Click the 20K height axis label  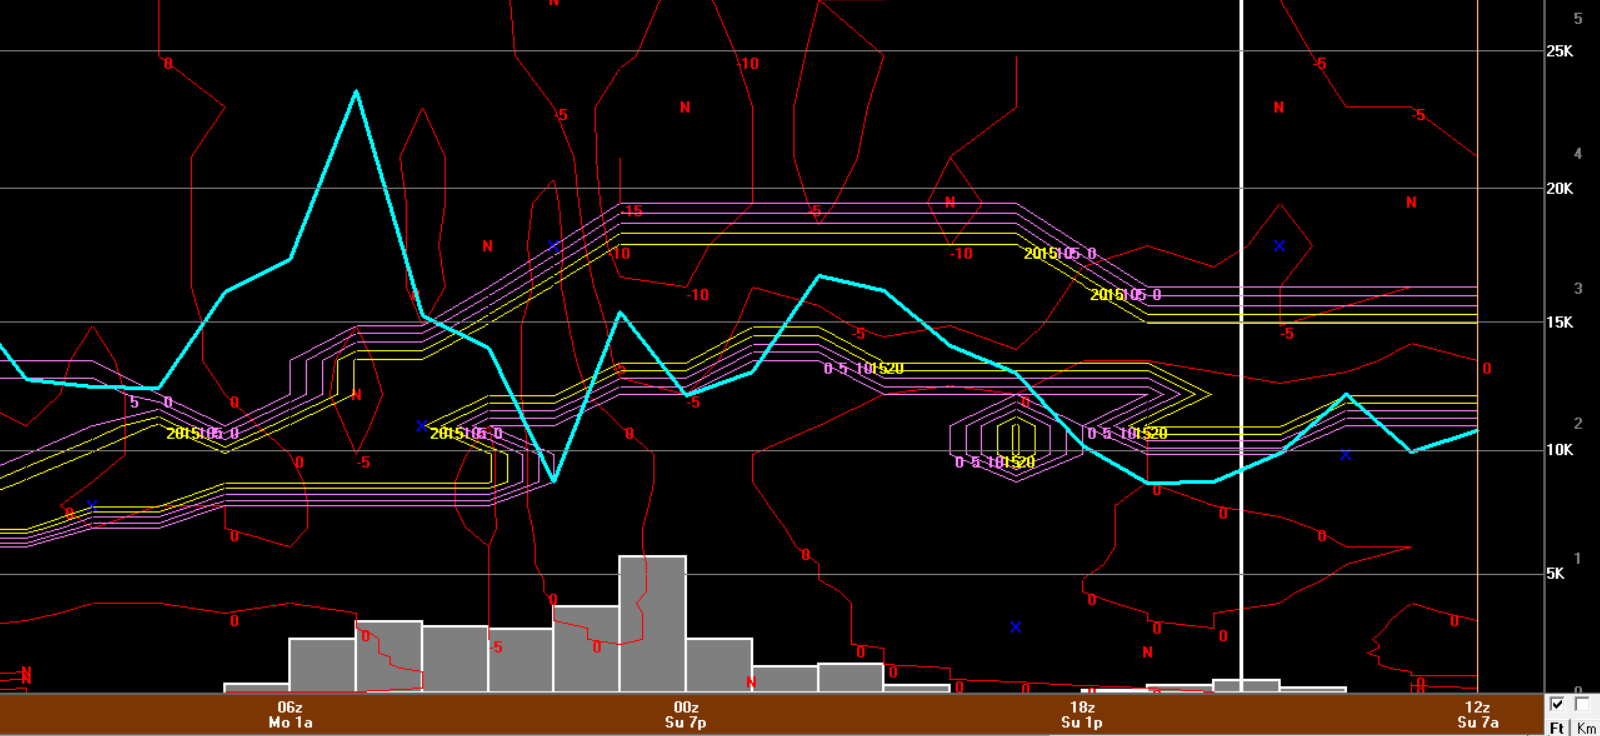(x=1559, y=188)
